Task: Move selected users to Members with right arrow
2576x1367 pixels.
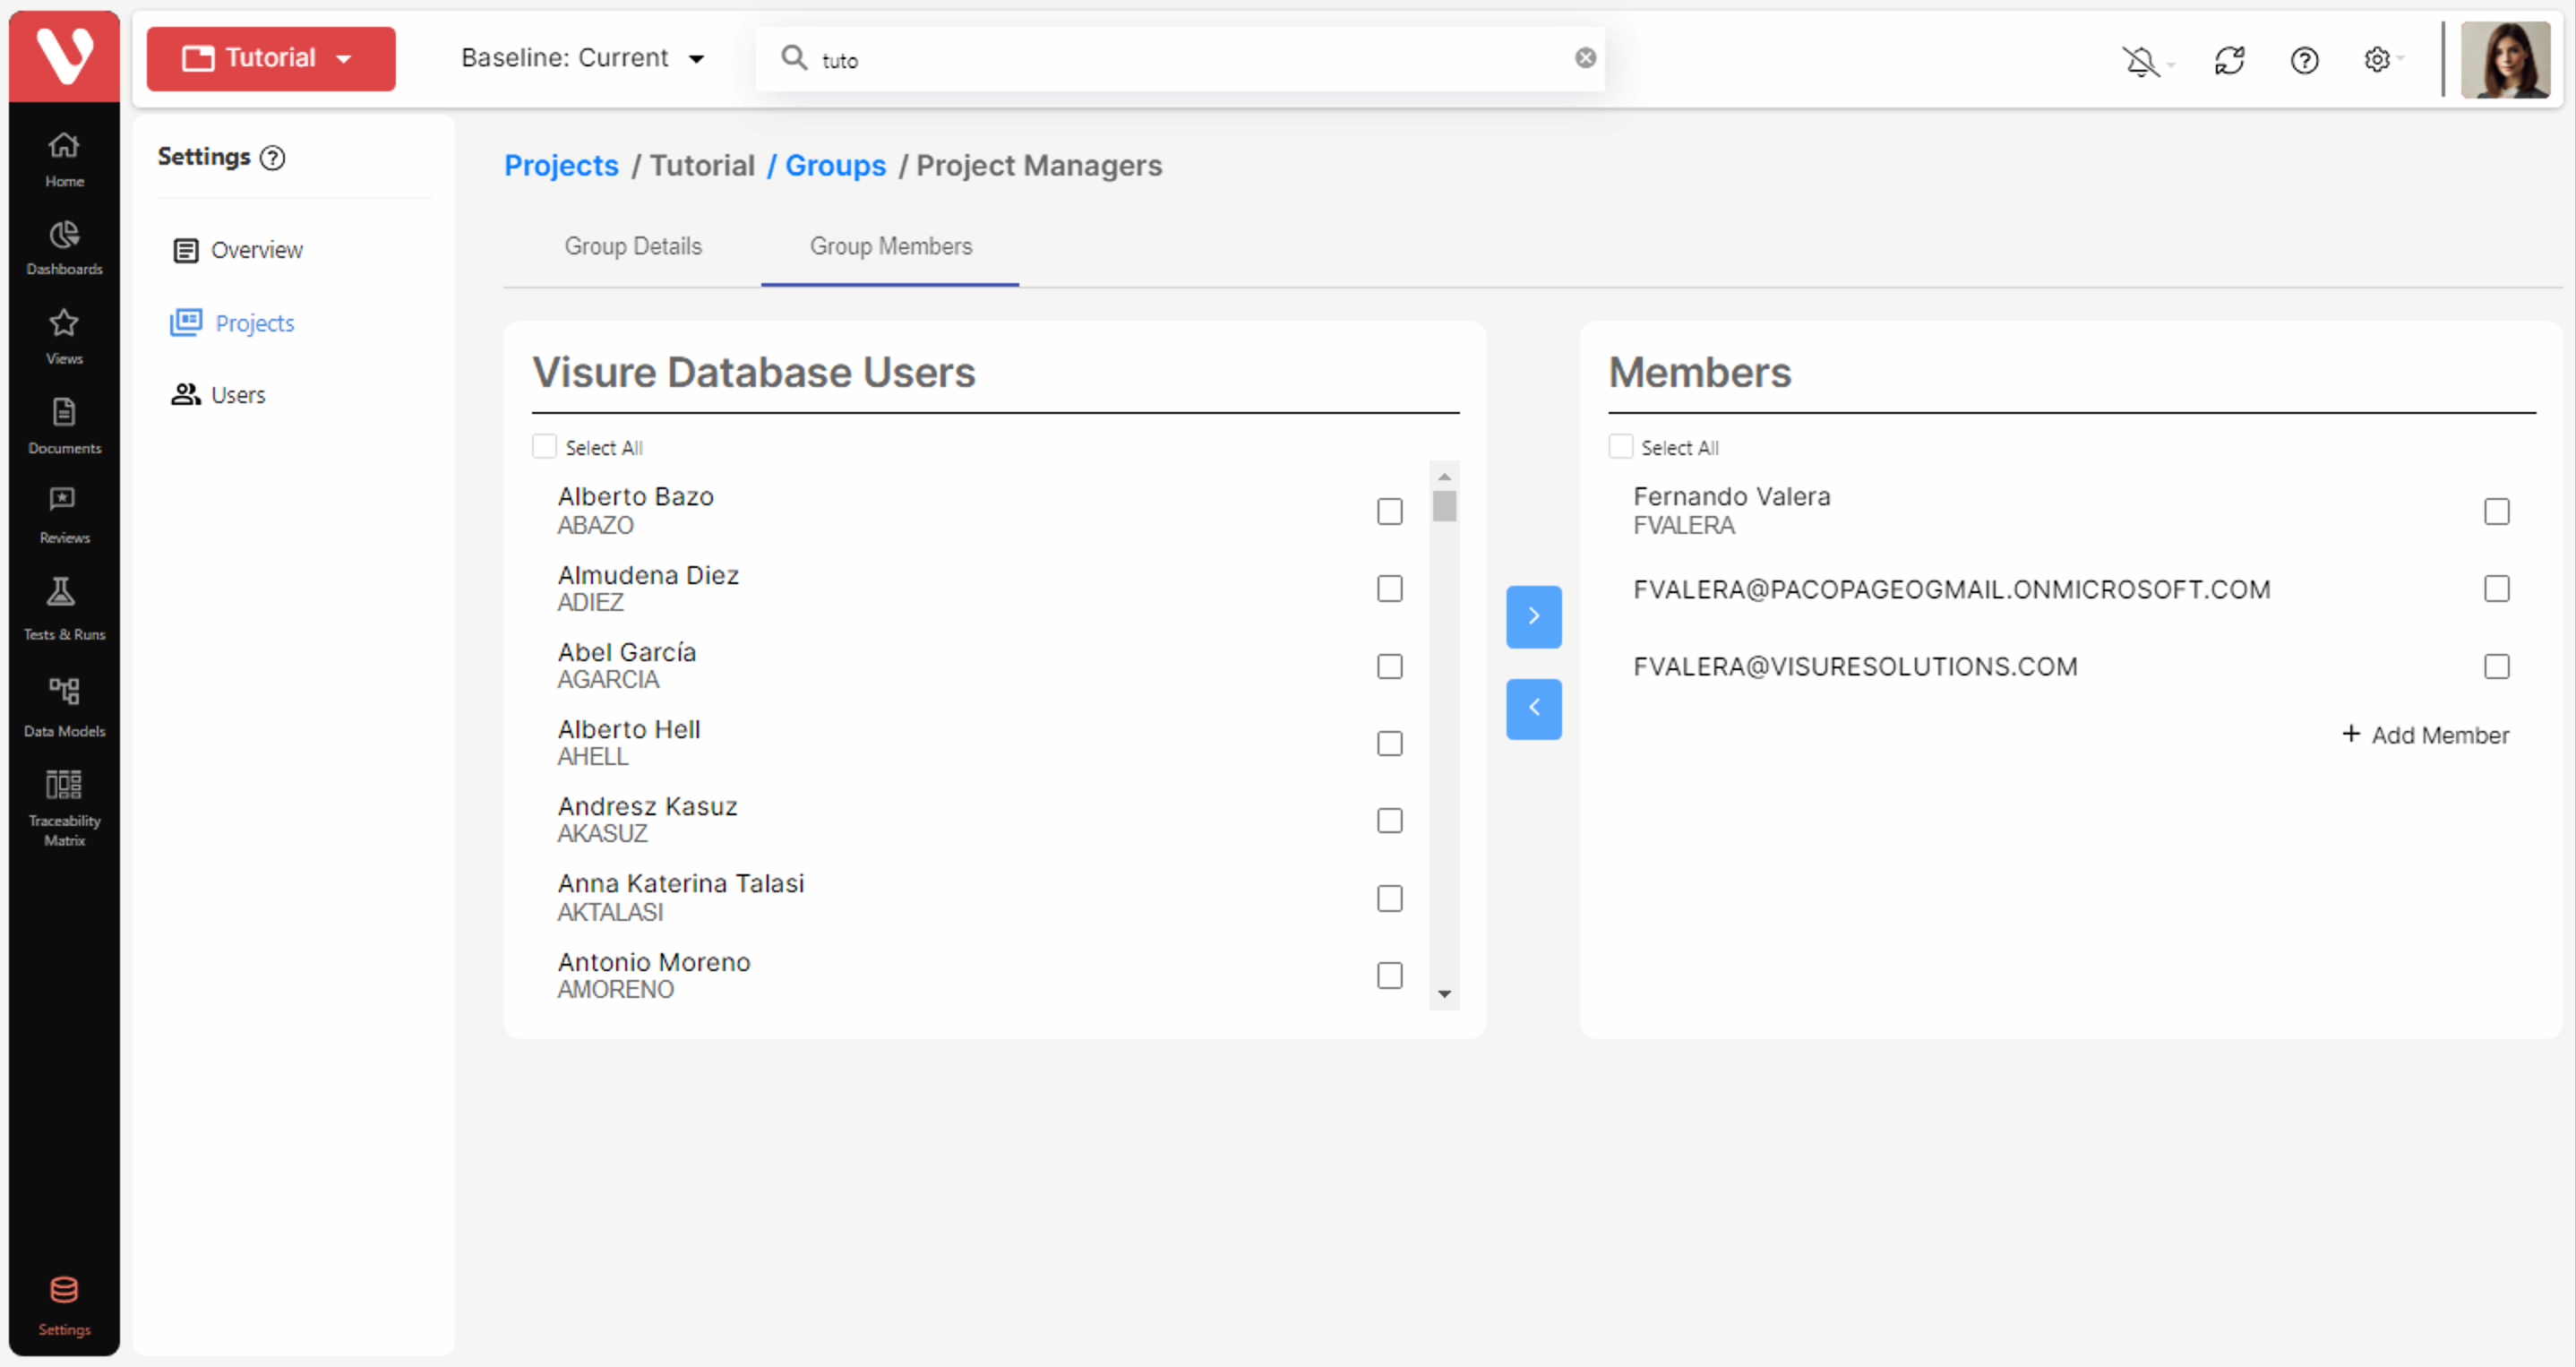Action: click(1533, 616)
